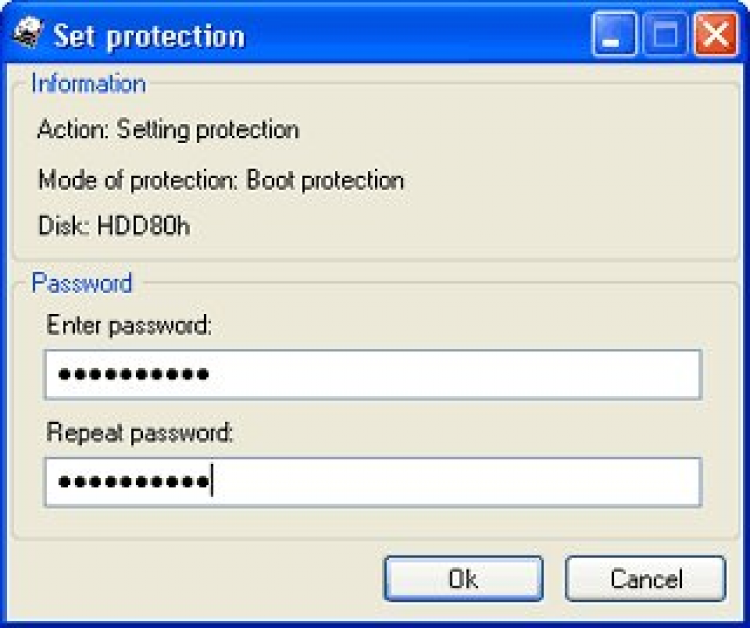Focus the Repeat password input field
Image resolution: width=750 pixels, height=628 pixels.
[373, 482]
